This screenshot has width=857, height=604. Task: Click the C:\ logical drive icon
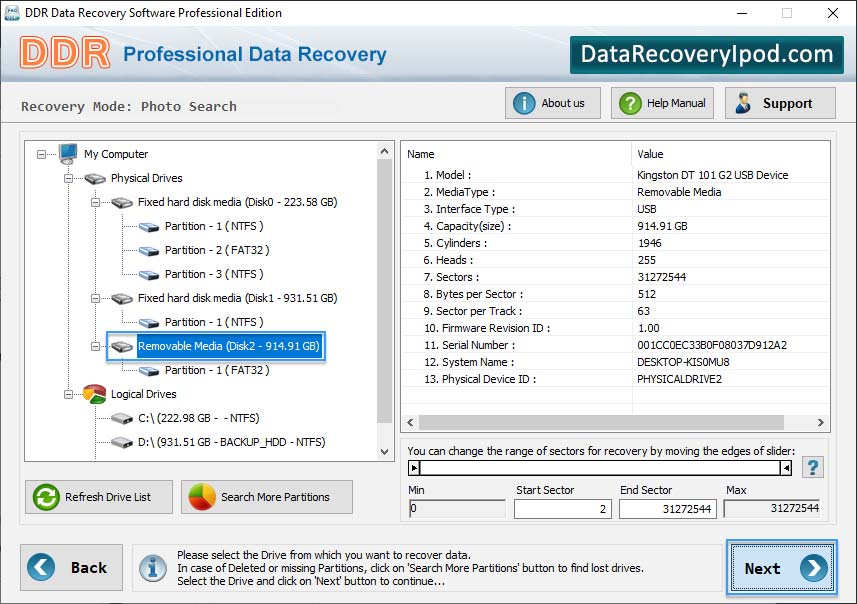coord(122,419)
